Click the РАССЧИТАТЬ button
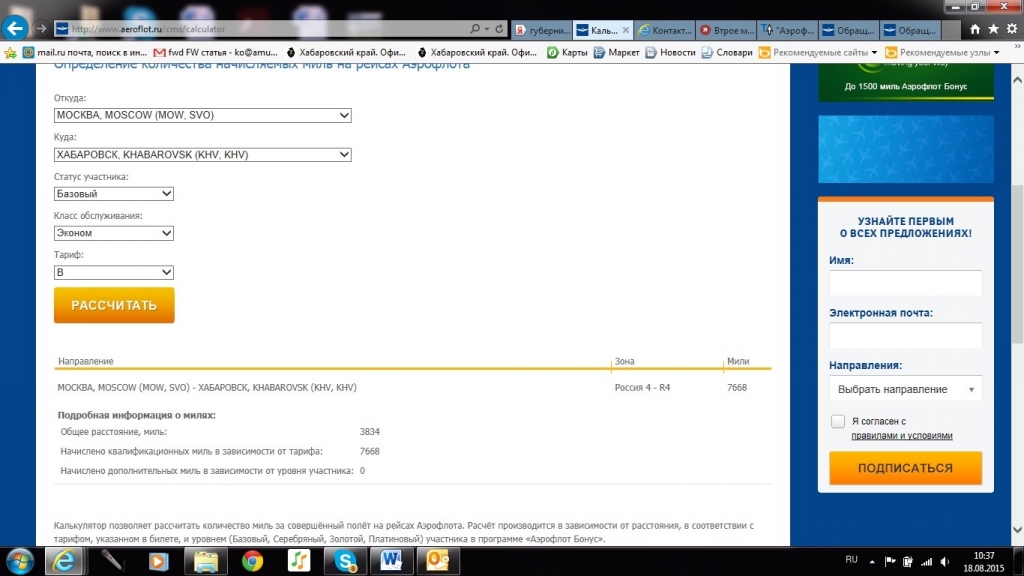This screenshot has width=1024, height=576. 114,305
